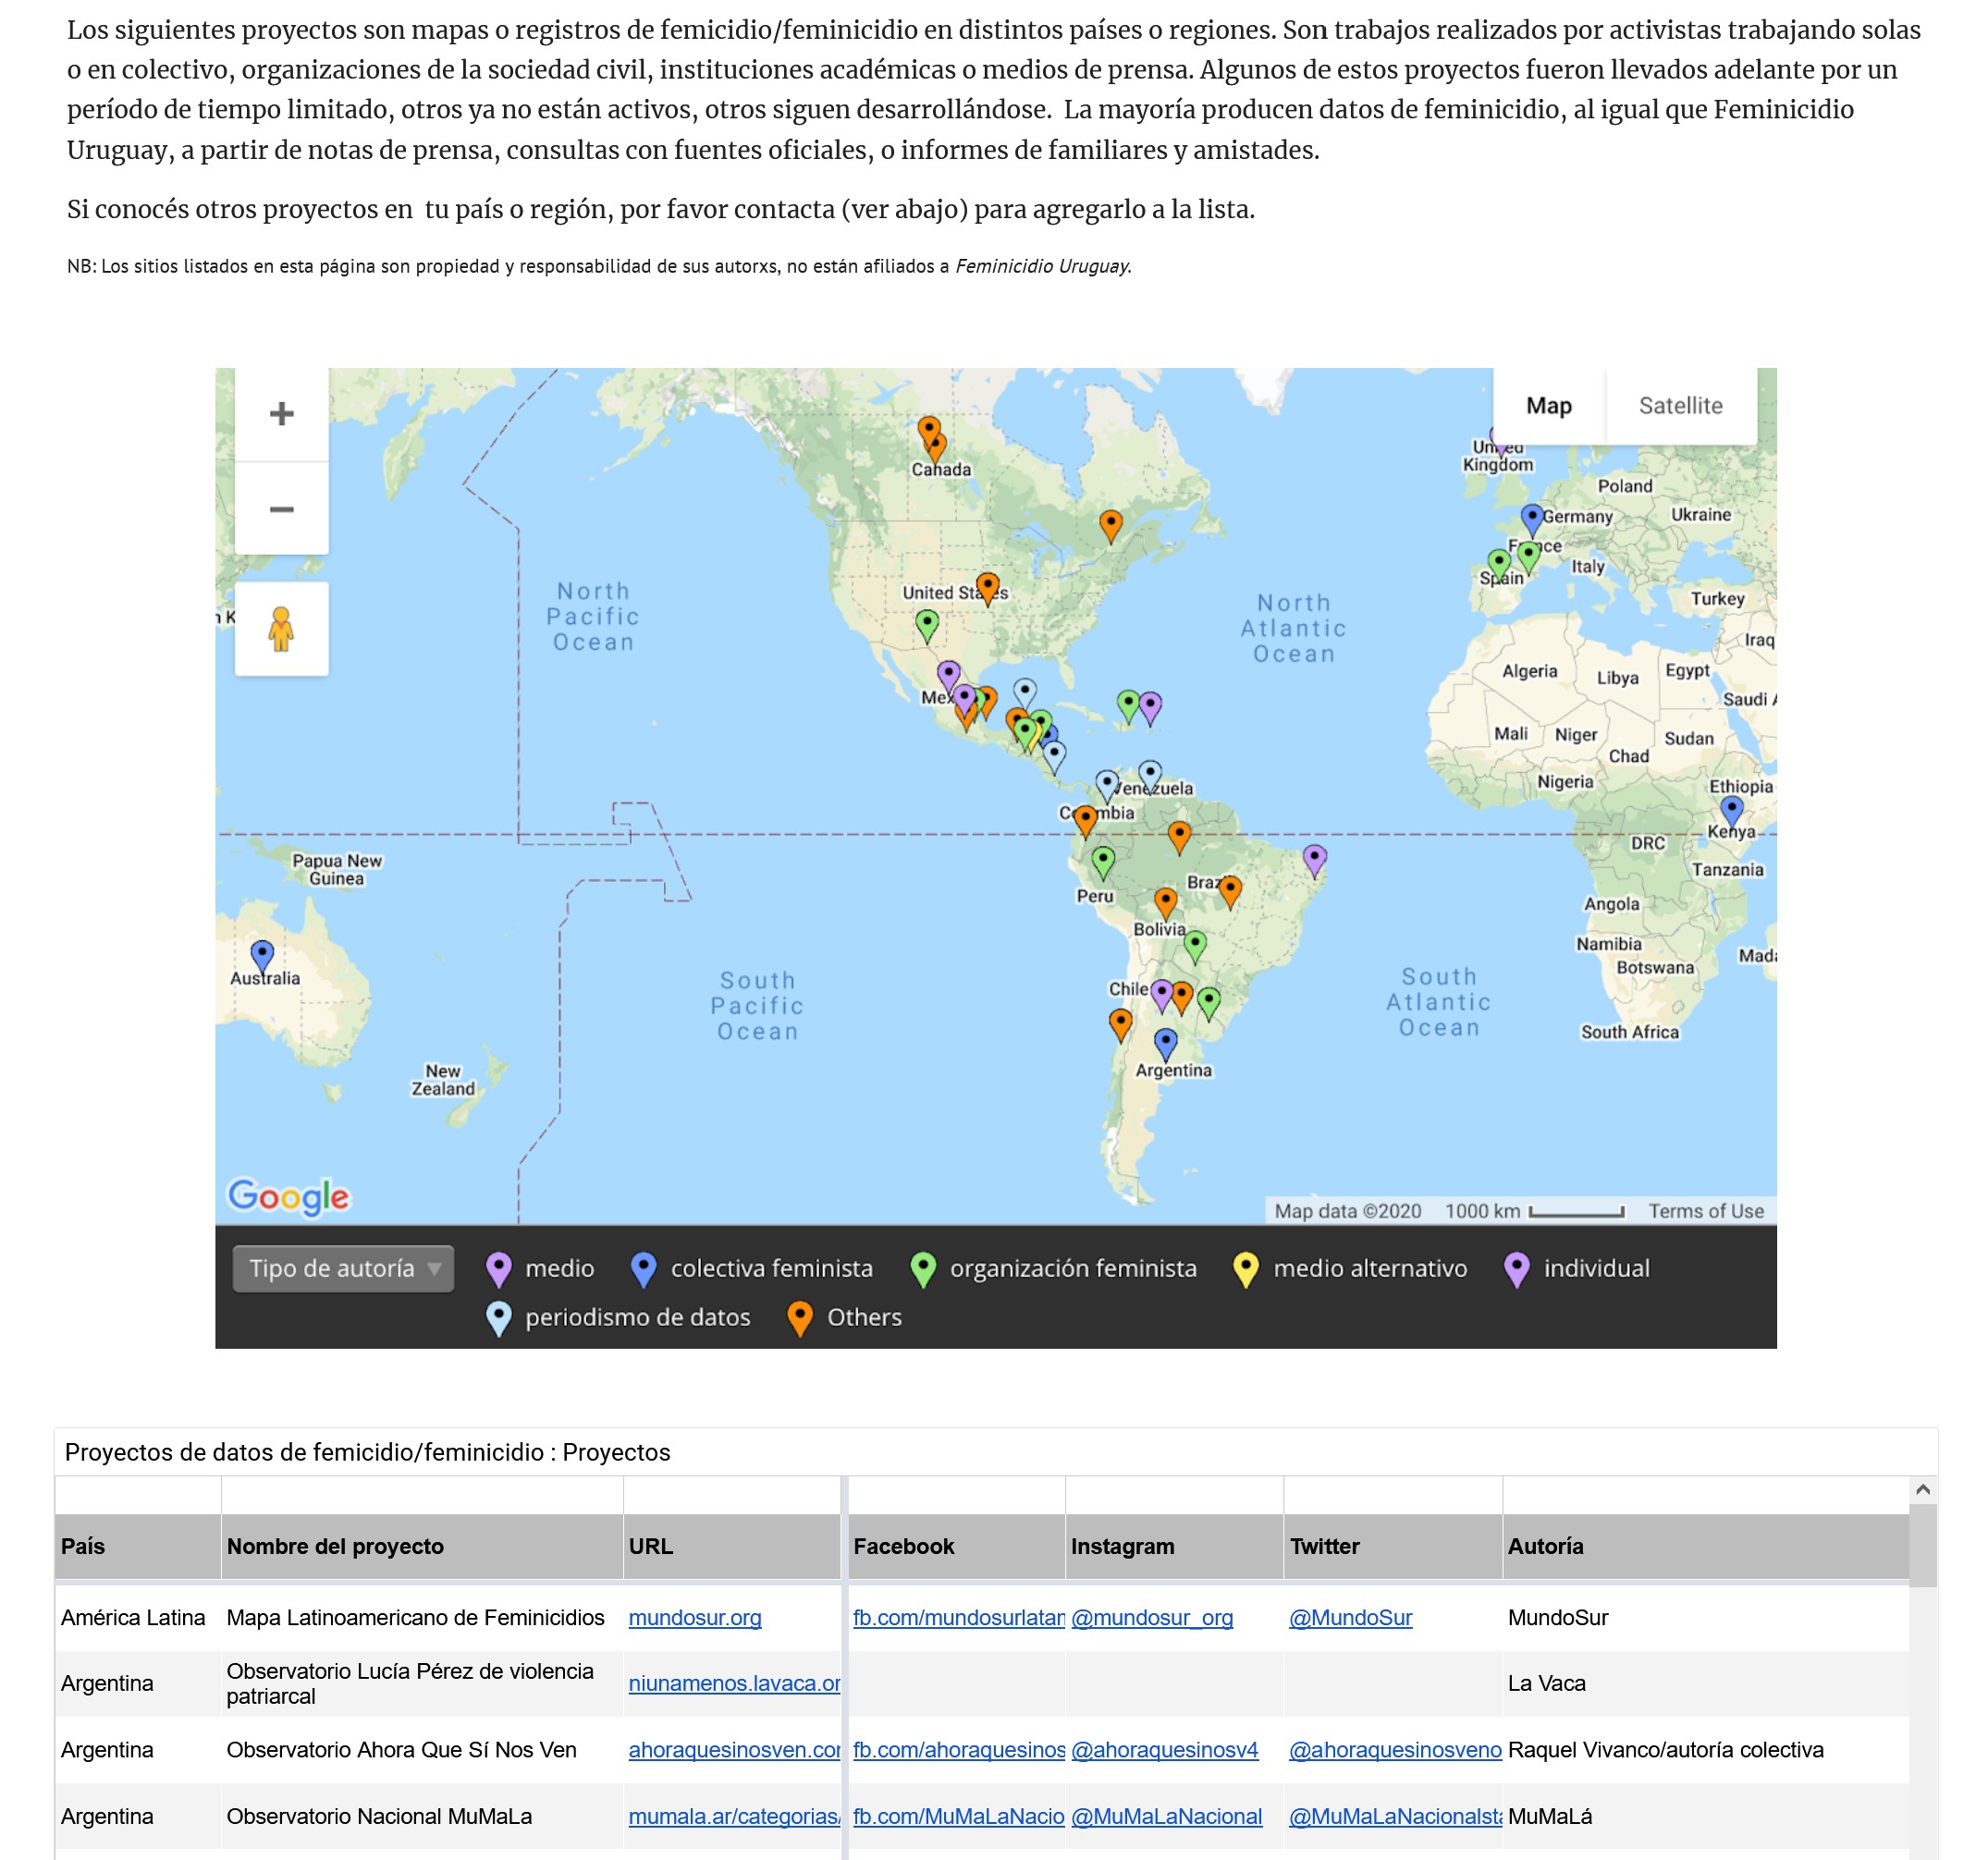Viewport: 1988px width, 1860px height.
Task: Click the green marker over Spain
Action: pos(1499,565)
